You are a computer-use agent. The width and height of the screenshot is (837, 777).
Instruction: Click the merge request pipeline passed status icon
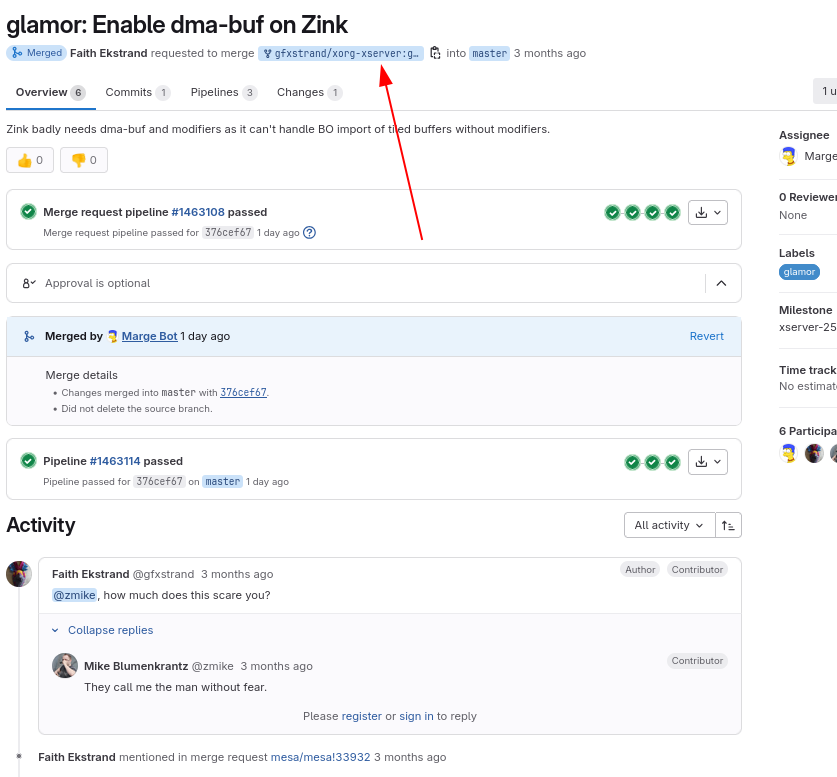[28, 212]
